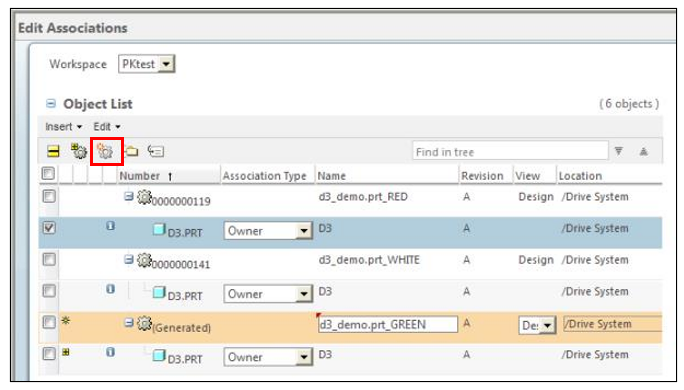Check the box for row 0000000119
The height and width of the screenshot is (390, 684).
click(x=49, y=197)
